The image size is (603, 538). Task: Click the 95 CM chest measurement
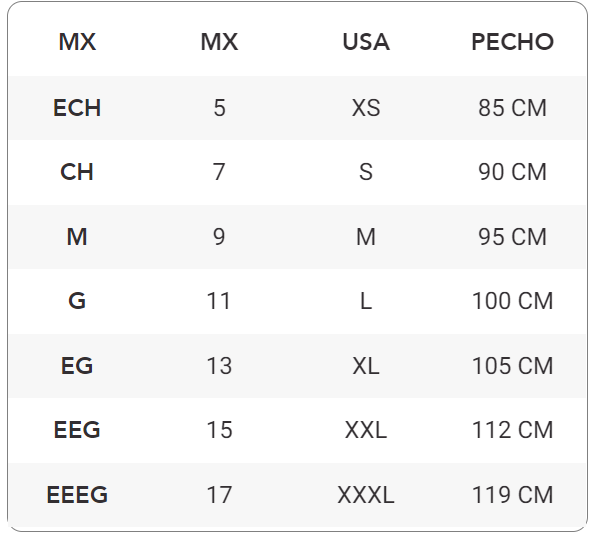point(512,237)
